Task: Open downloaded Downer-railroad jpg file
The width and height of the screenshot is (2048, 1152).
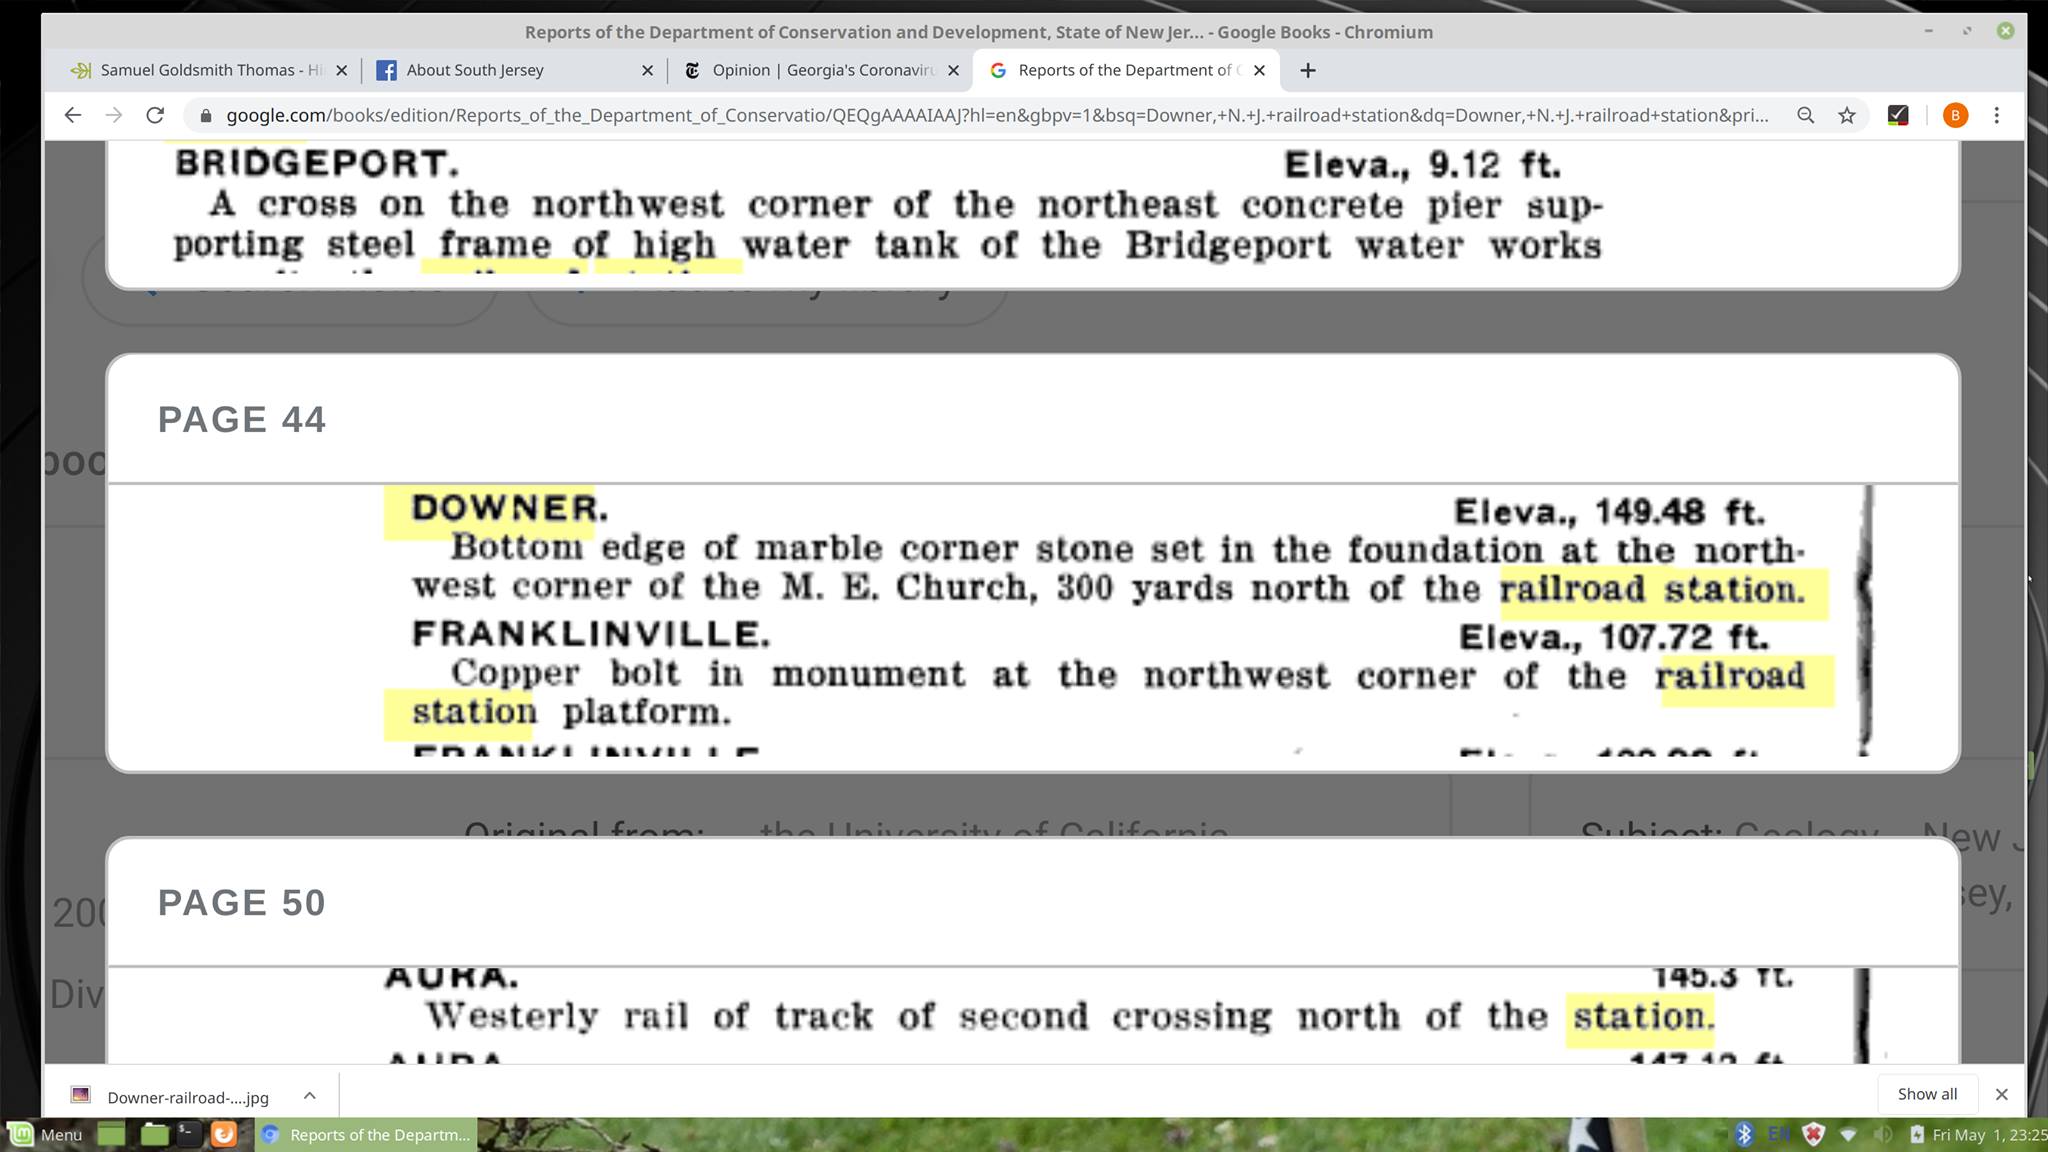Action: point(170,1096)
